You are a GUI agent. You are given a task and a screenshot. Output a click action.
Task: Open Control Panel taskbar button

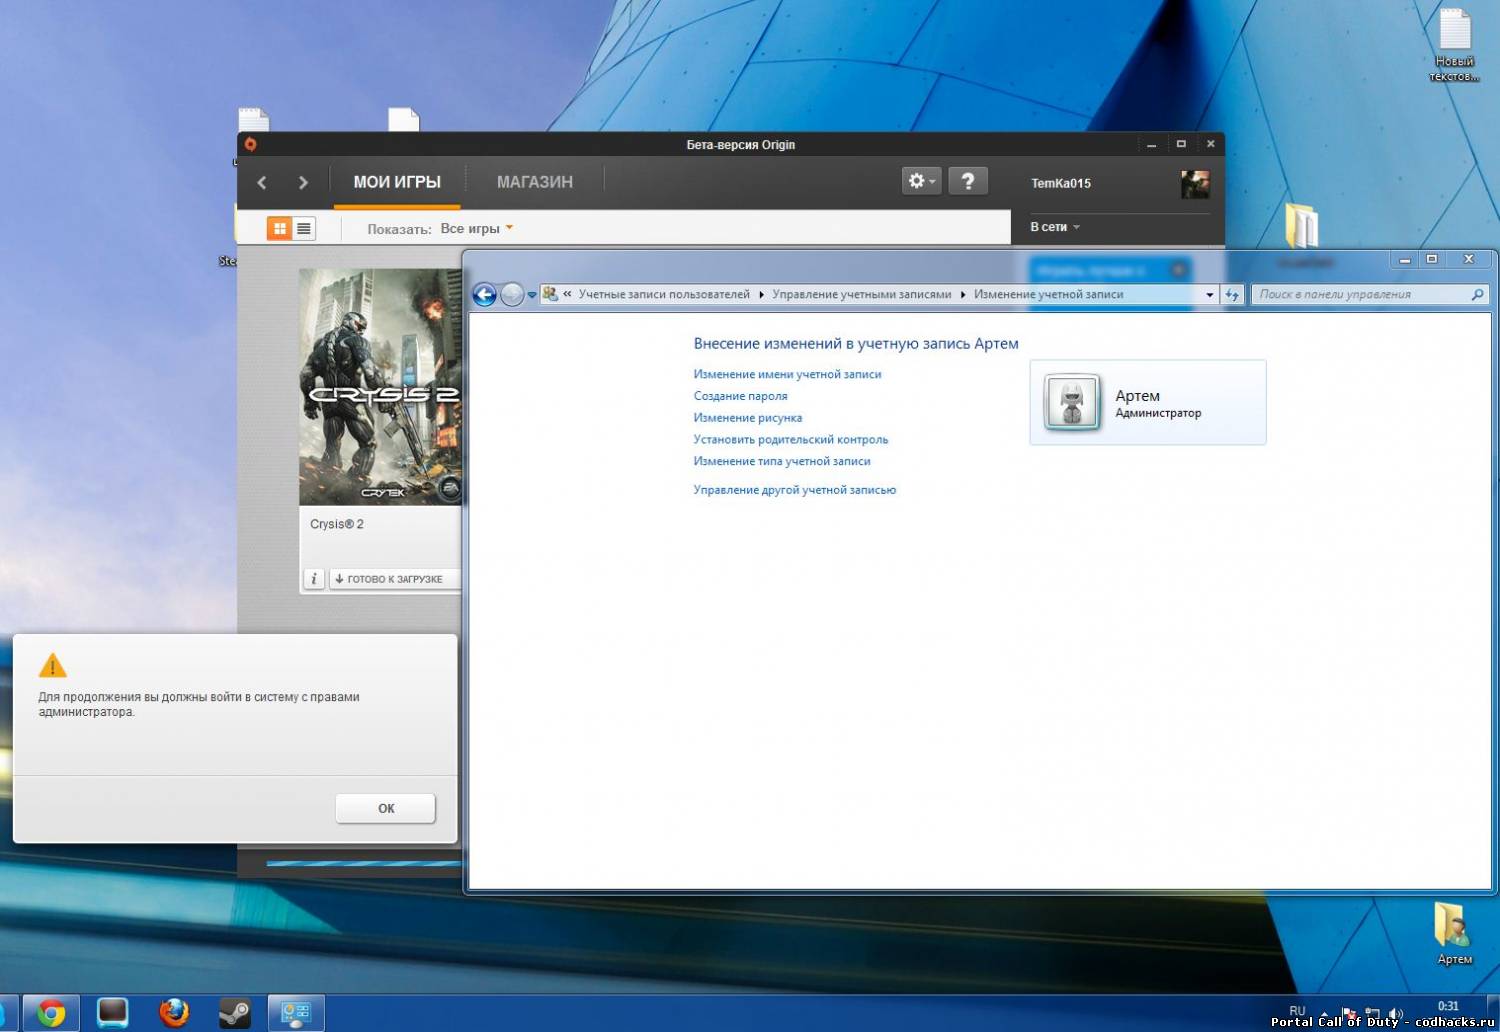pos(296,1013)
